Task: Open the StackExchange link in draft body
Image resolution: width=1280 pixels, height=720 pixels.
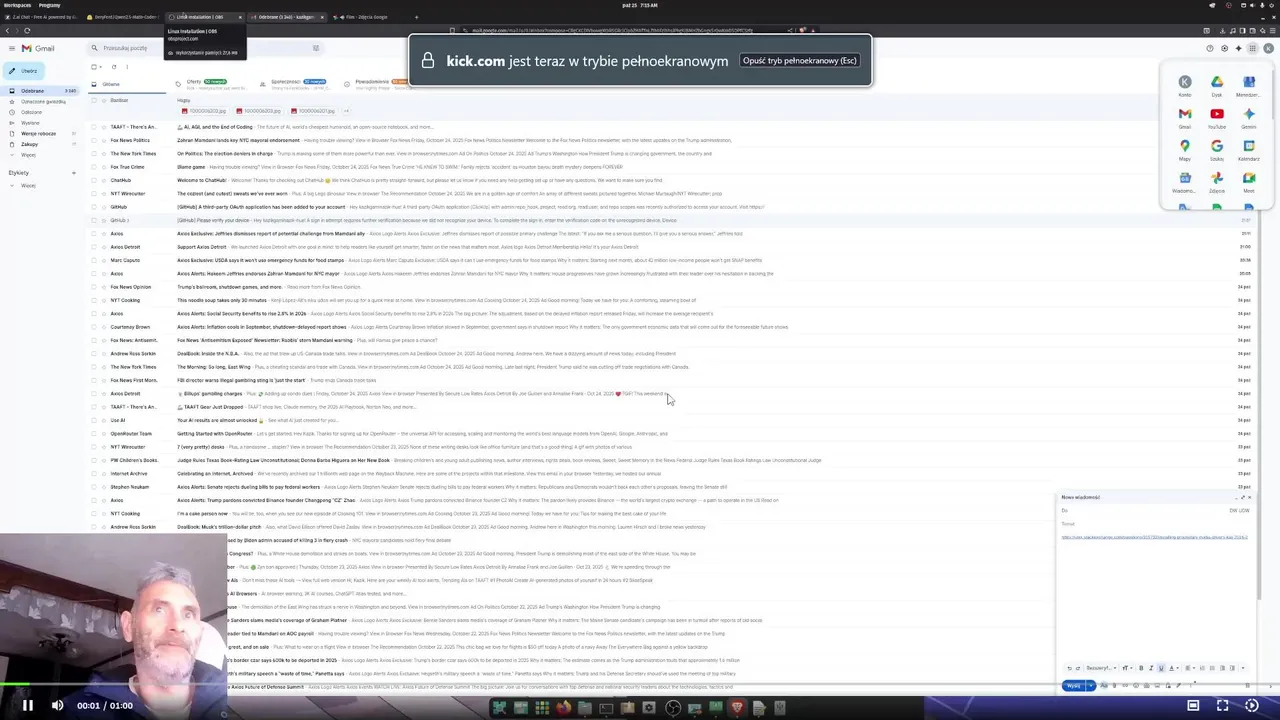Action: 1154,537
